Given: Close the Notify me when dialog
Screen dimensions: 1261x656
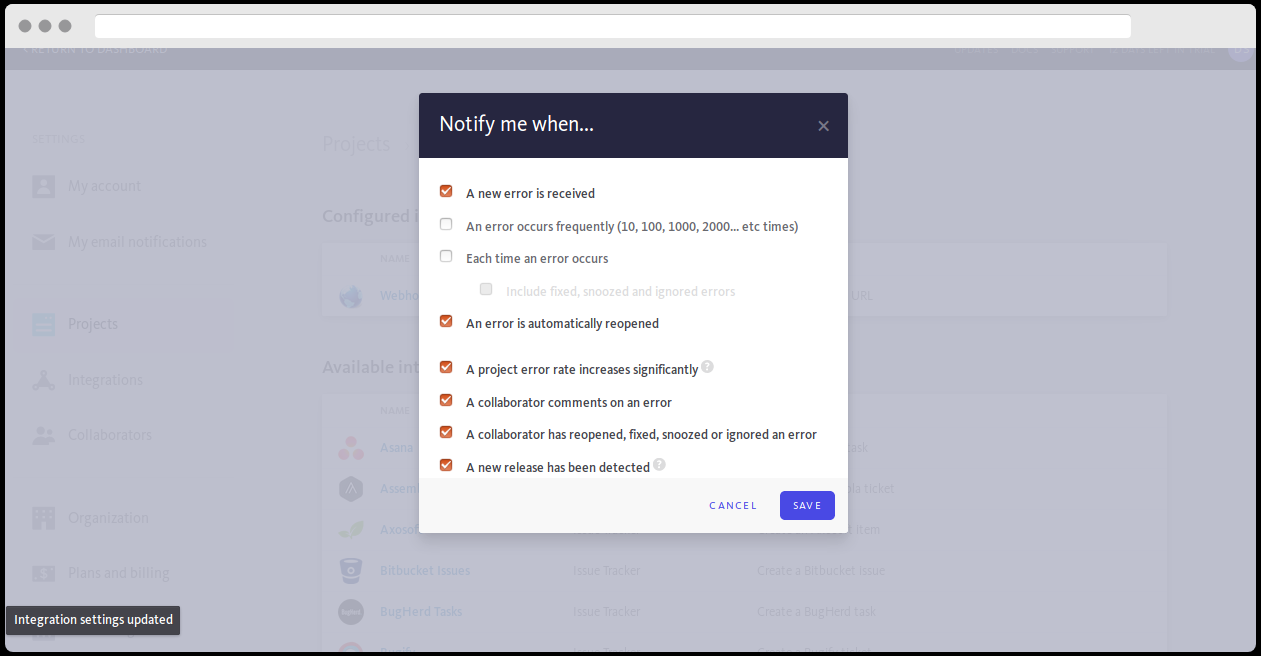Looking at the screenshot, I should click(x=823, y=126).
